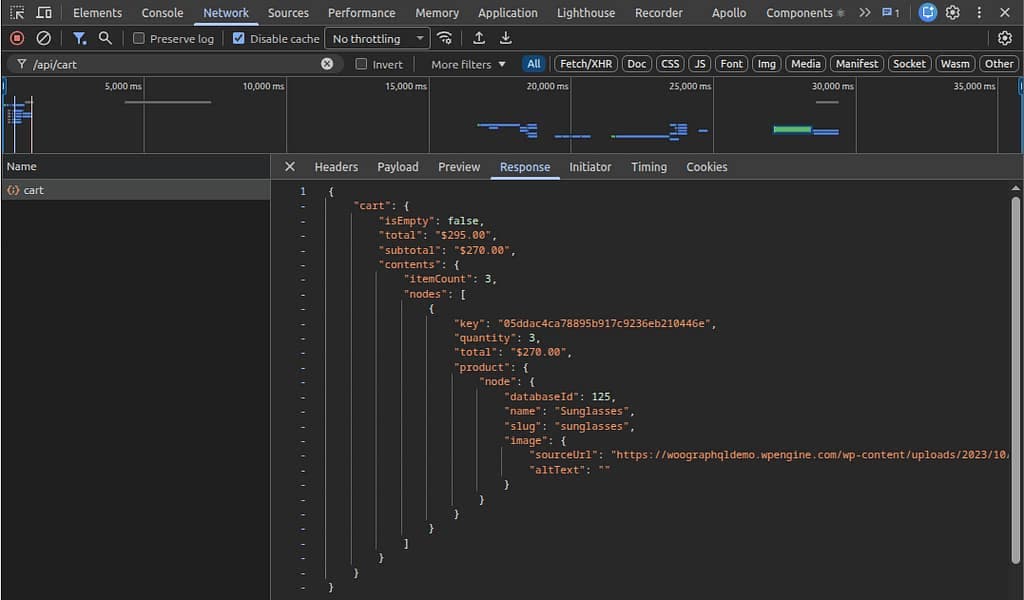Switch to the Console panel tab
The height and width of the screenshot is (600, 1024).
(x=163, y=12)
